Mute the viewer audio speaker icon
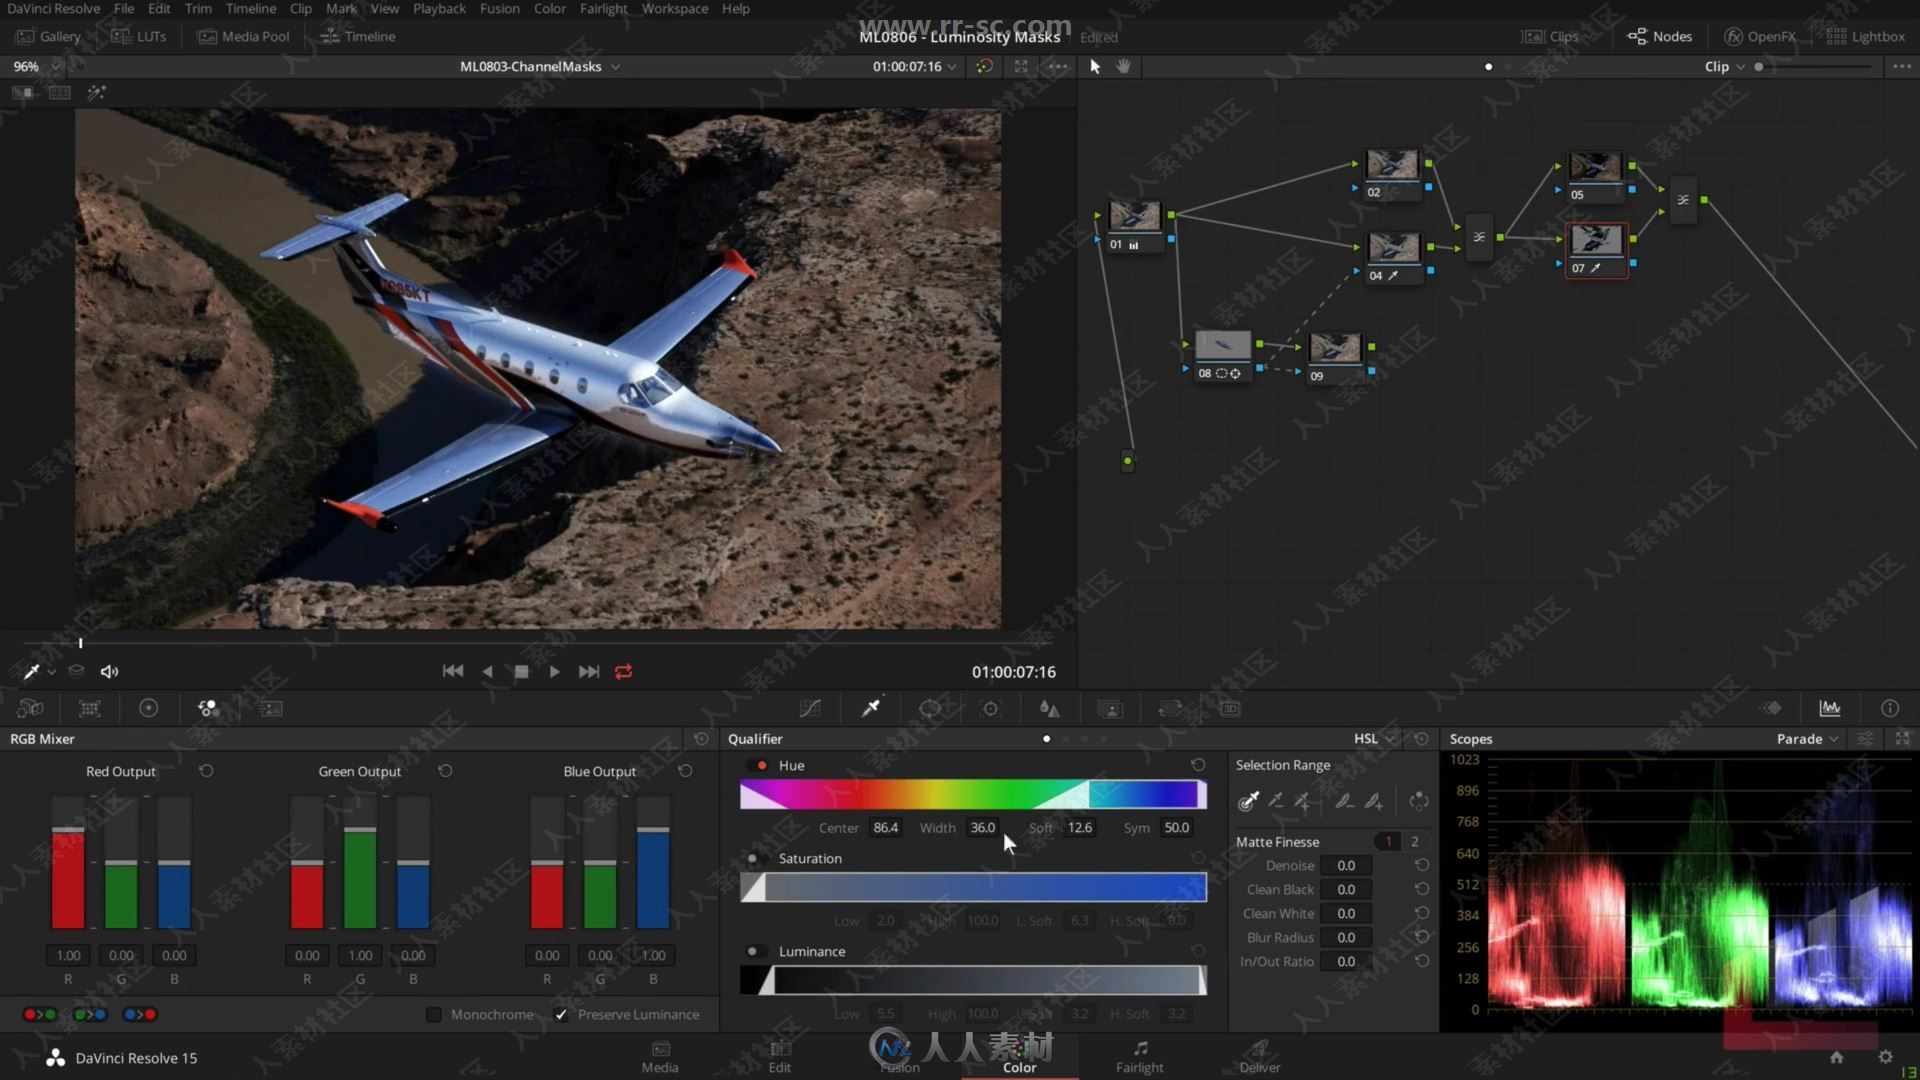 (x=109, y=671)
